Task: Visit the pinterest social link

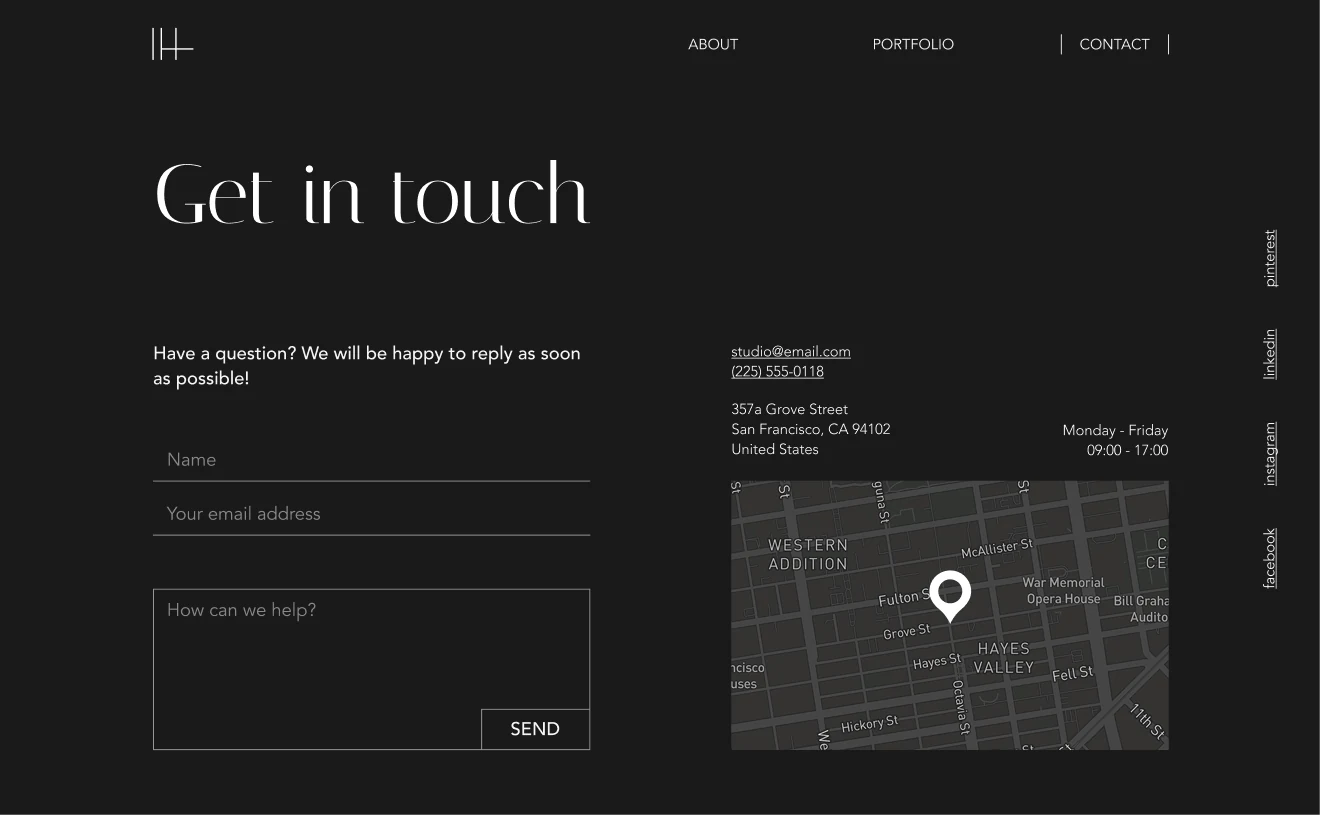Action: (x=1270, y=258)
